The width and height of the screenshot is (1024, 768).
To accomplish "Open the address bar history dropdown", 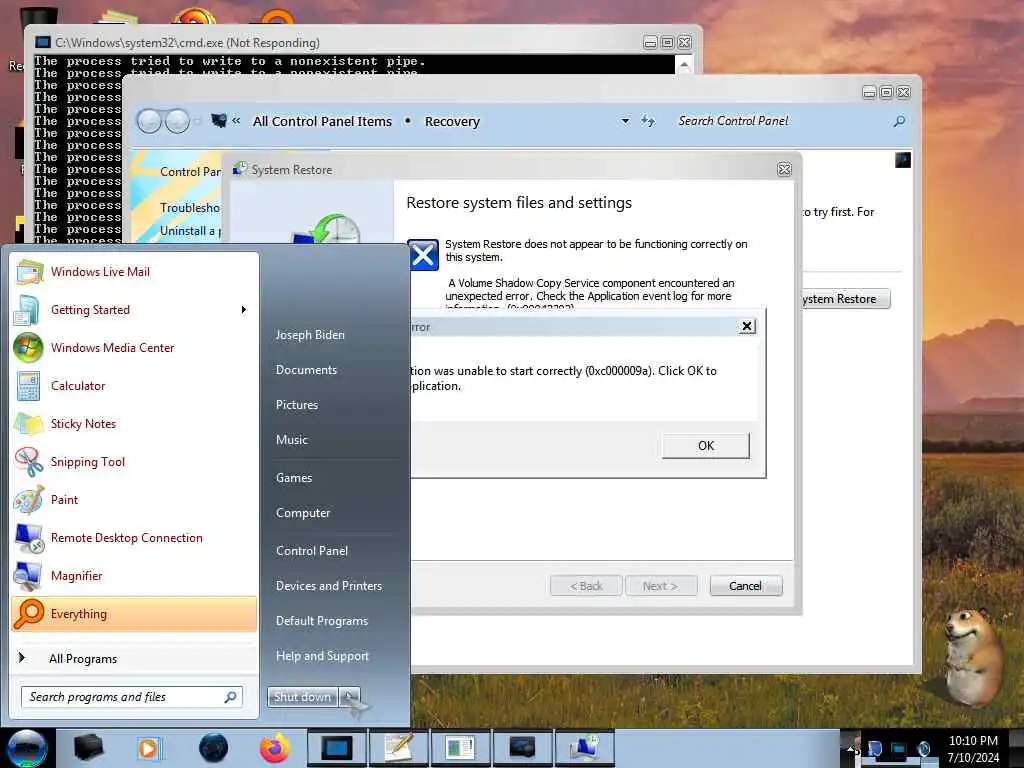I will pos(625,121).
